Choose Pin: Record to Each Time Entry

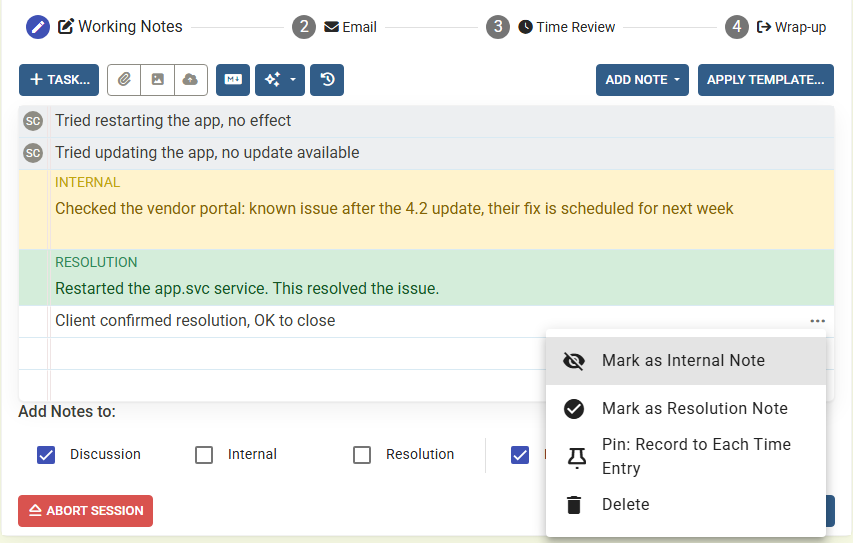coord(685,456)
